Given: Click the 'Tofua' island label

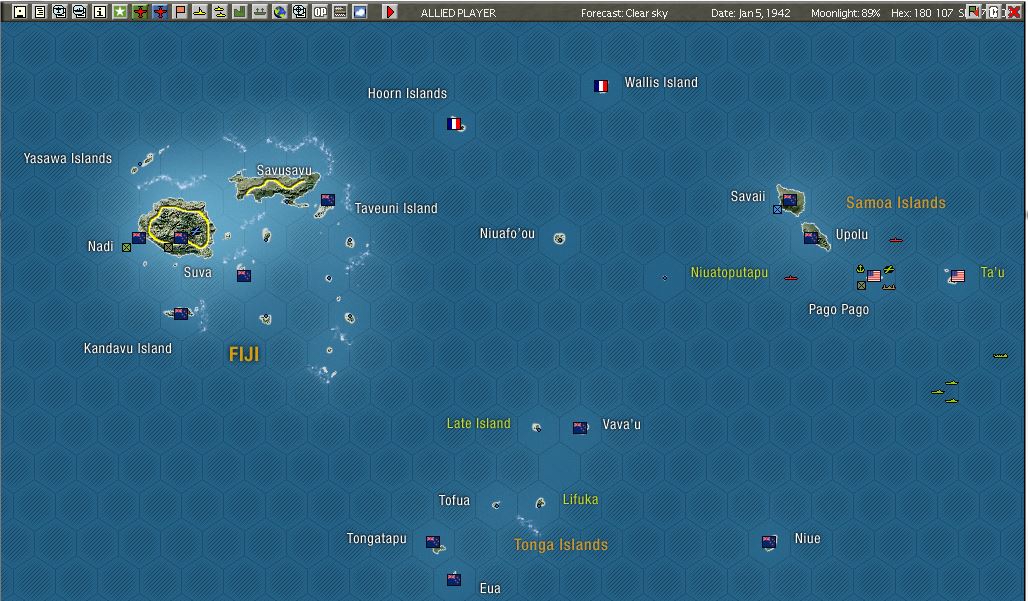Looking at the screenshot, I should [454, 501].
